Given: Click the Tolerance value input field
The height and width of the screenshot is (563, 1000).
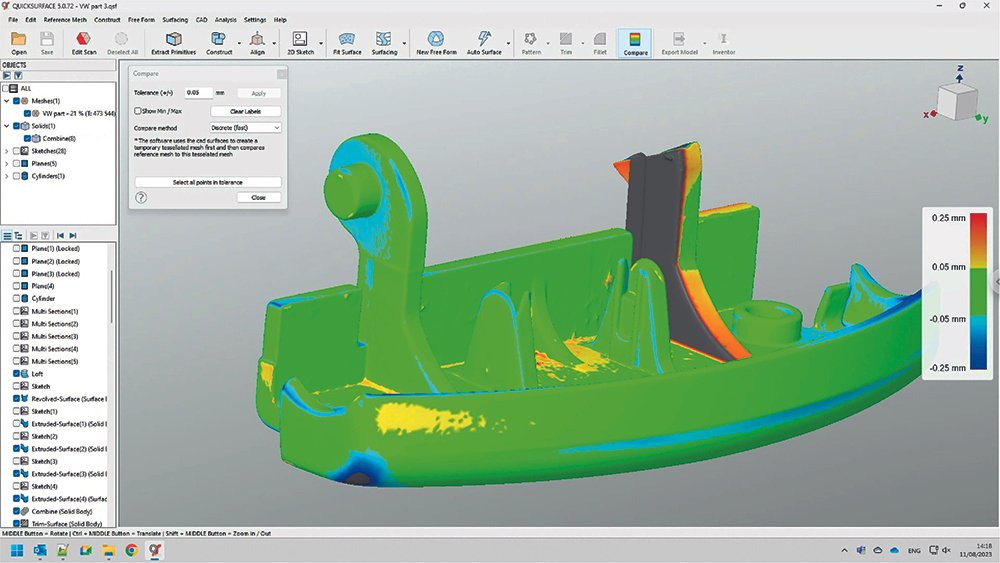Looking at the screenshot, I should (x=198, y=92).
